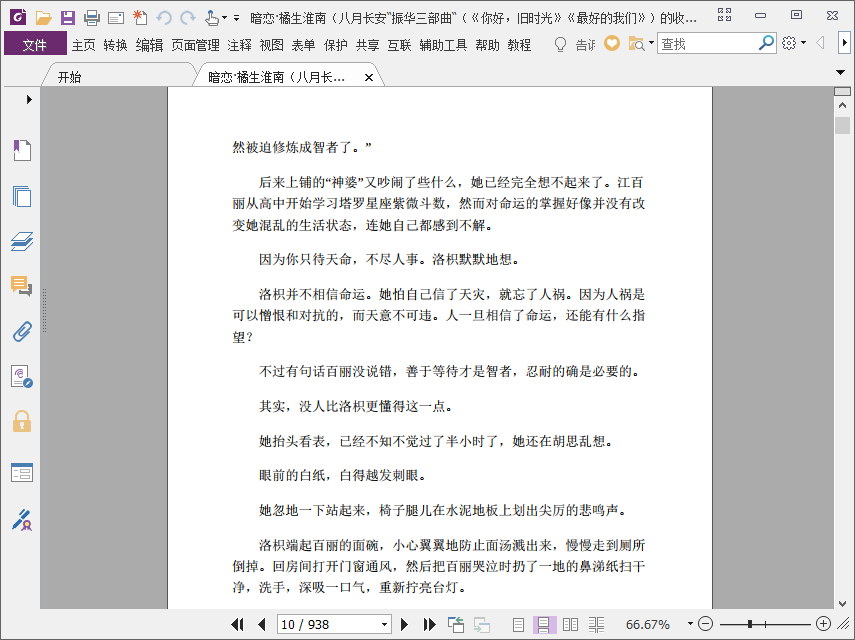Open the touch mode dropdown arrow
The height and width of the screenshot is (640, 855).
click(x=224, y=19)
